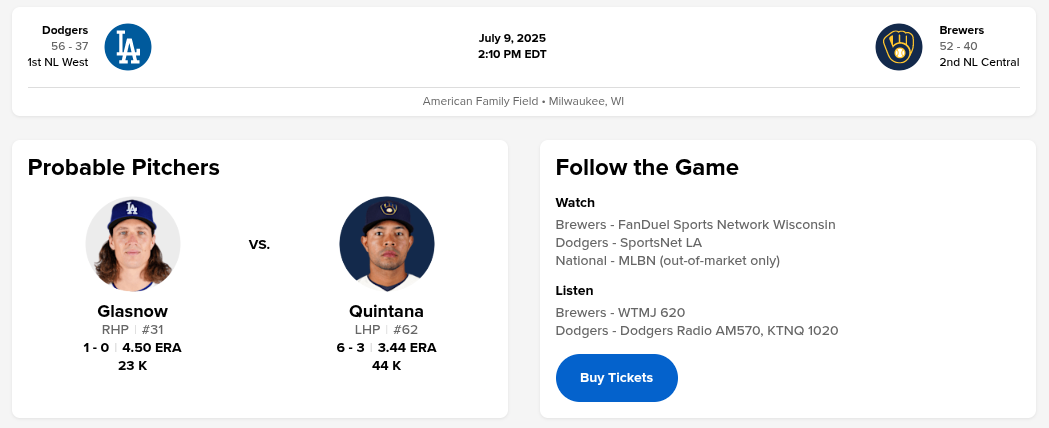Open the Quintana pitcher name link
Viewport: 1049px width, 428px height.
(387, 311)
